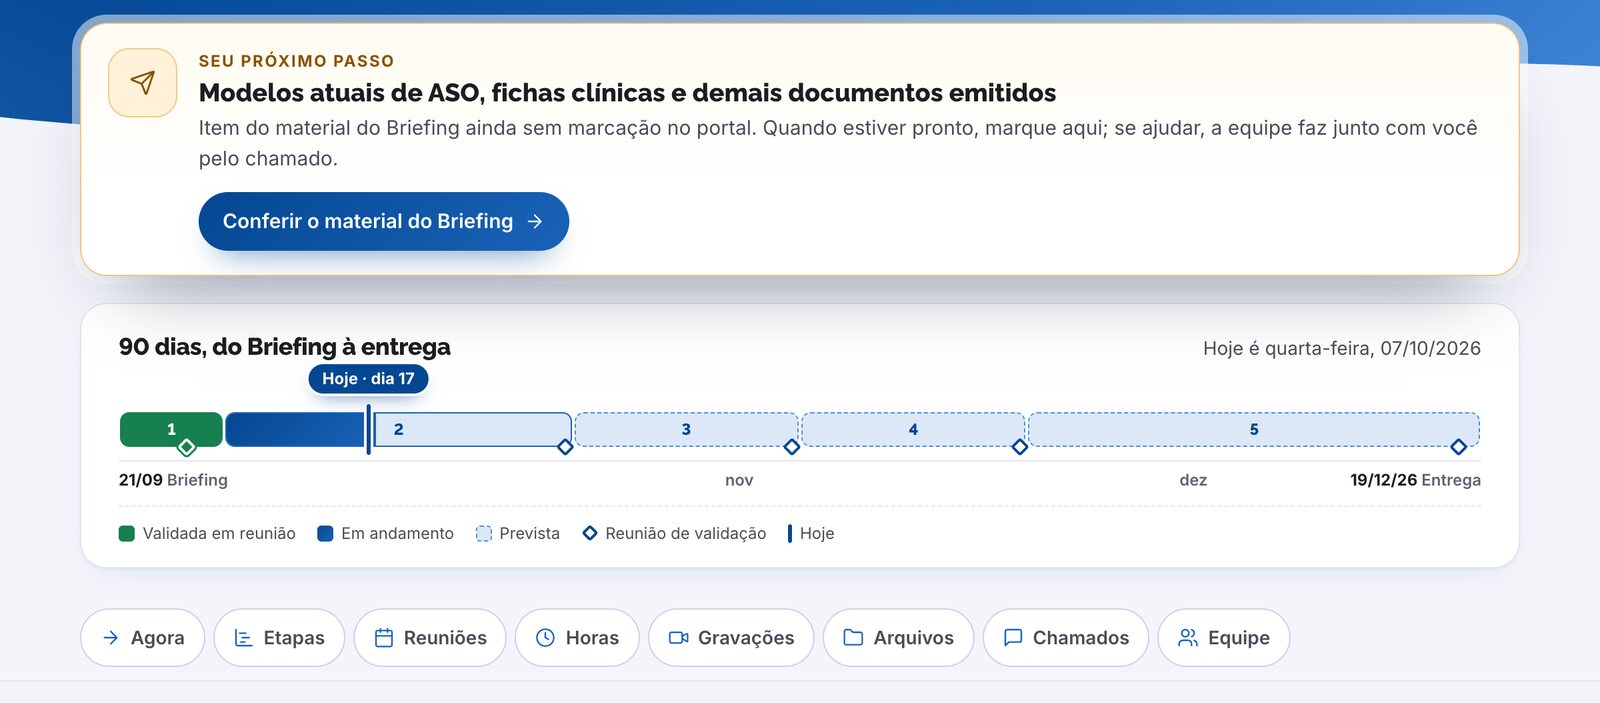This screenshot has height=703, width=1600.
Task: Click the people icon on Equipe
Action: (1188, 638)
